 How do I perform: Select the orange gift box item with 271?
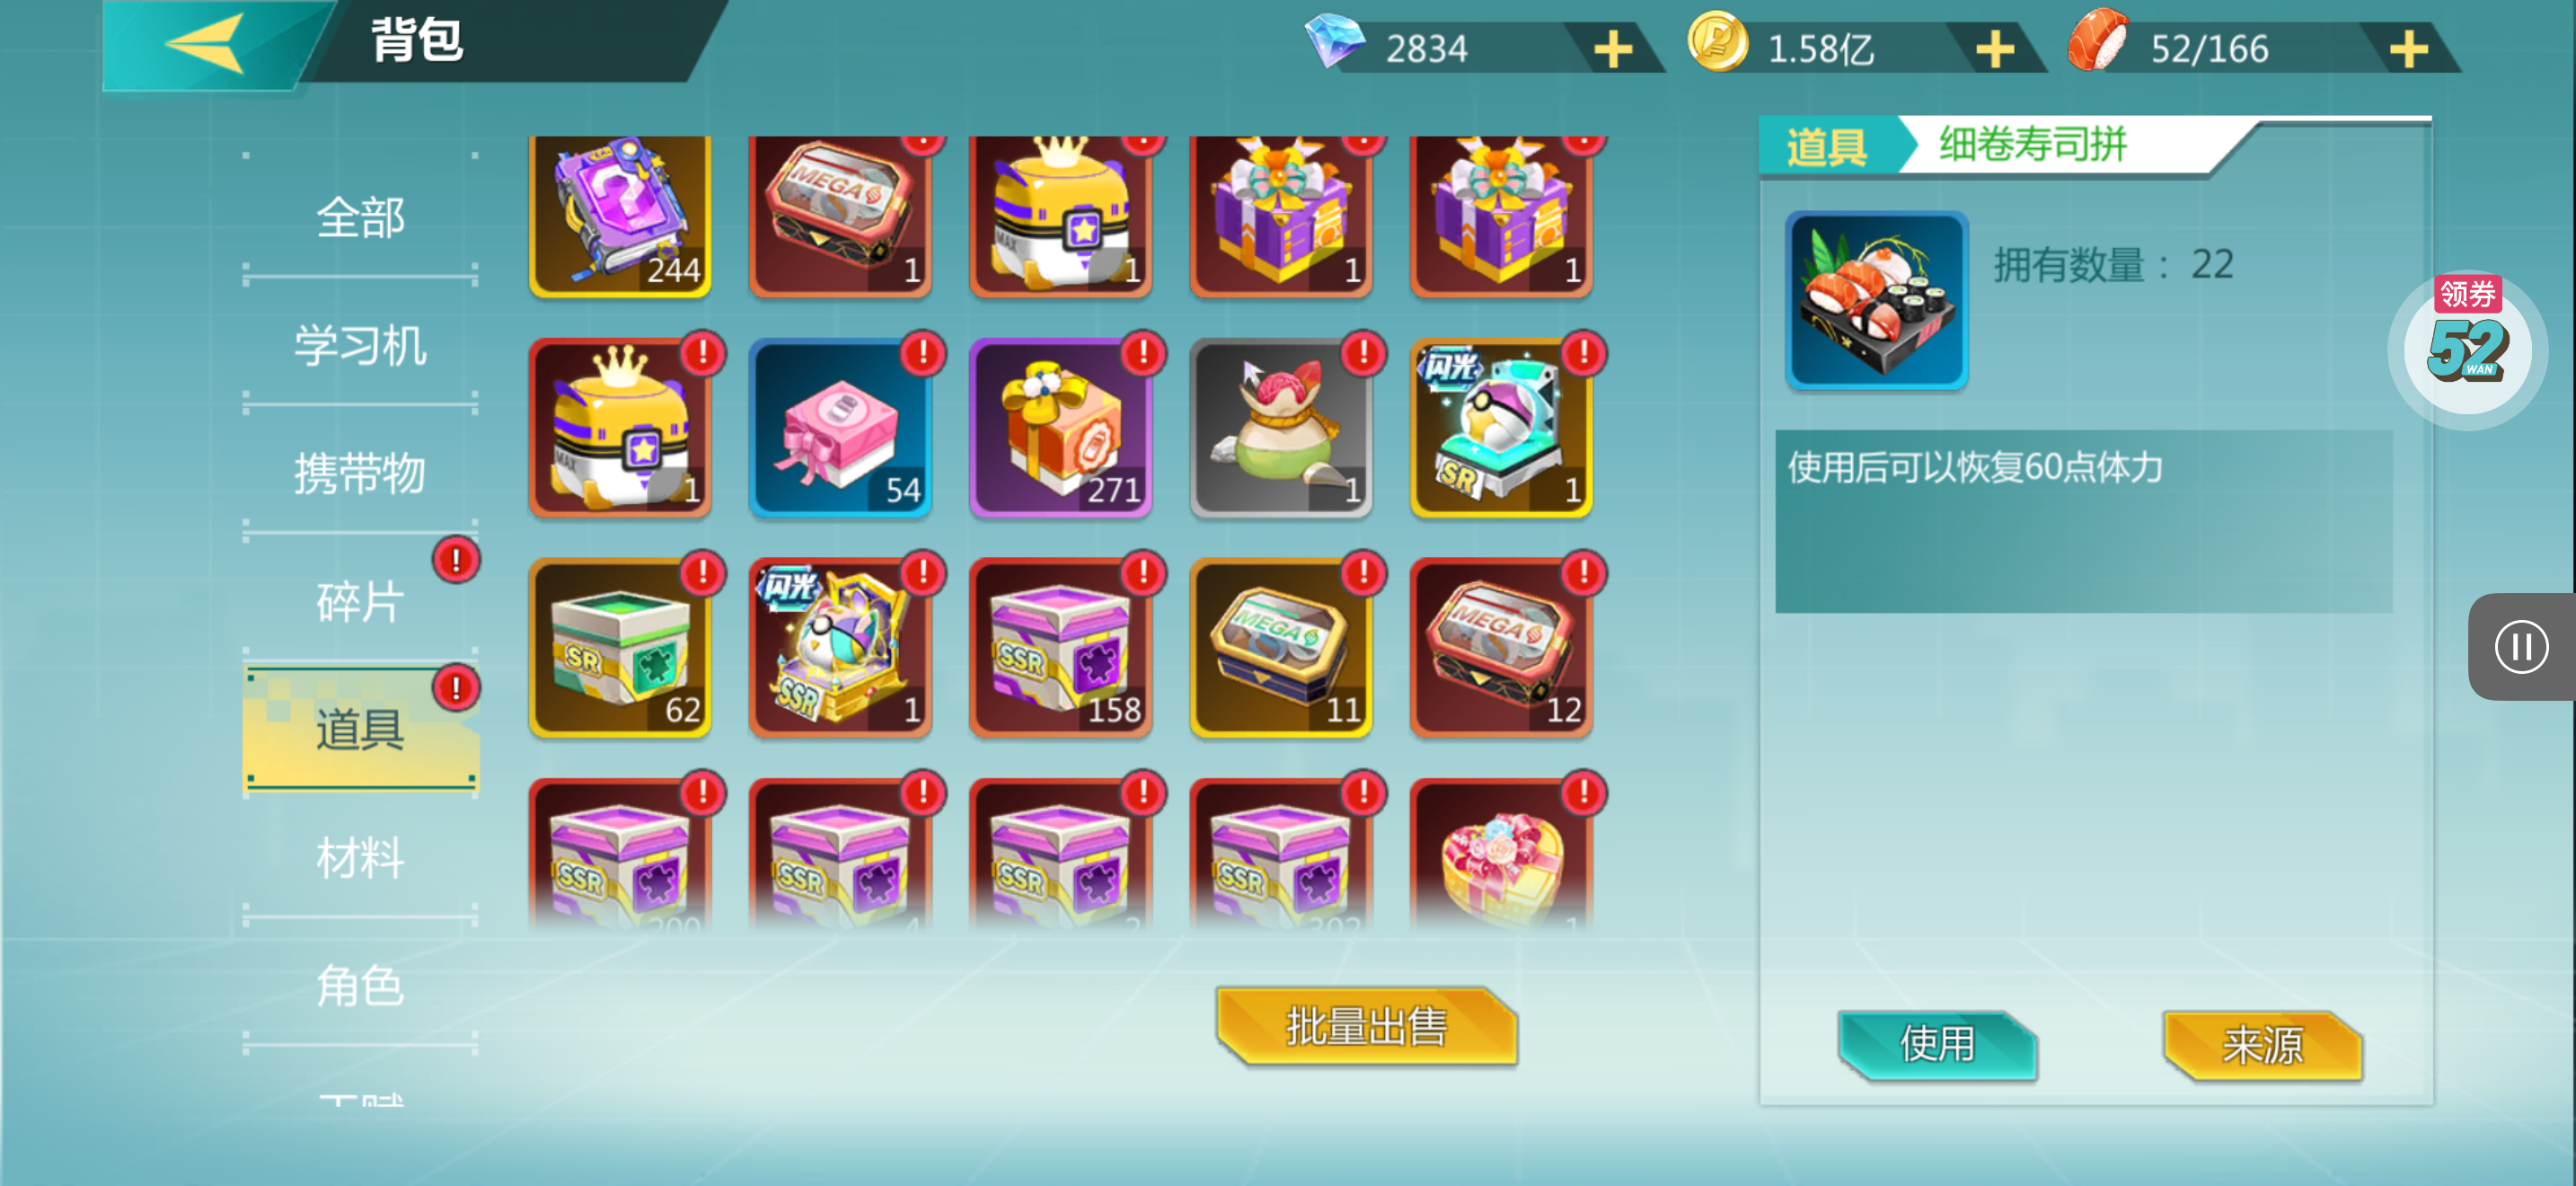coord(1060,428)
